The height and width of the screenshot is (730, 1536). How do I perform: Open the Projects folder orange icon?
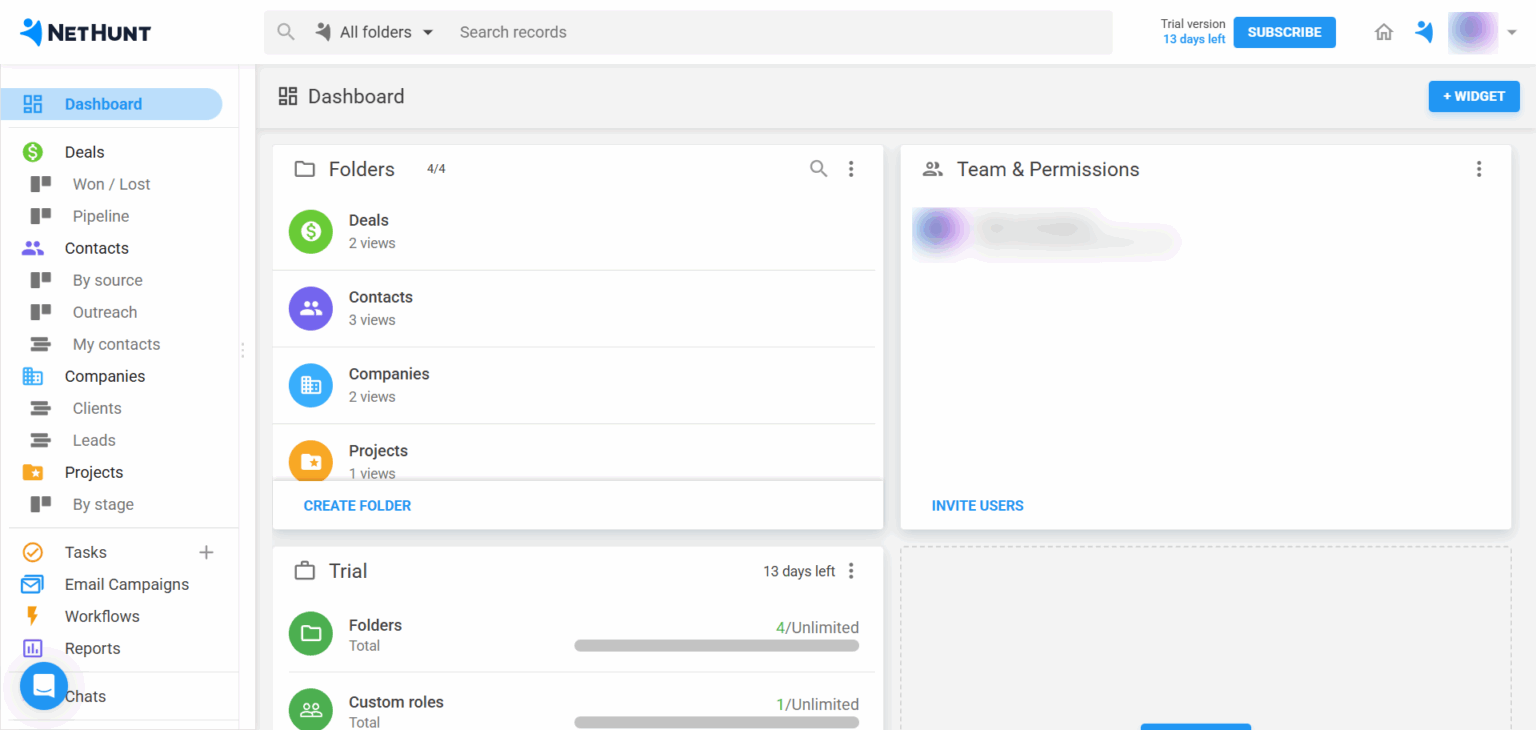[311, 460]
